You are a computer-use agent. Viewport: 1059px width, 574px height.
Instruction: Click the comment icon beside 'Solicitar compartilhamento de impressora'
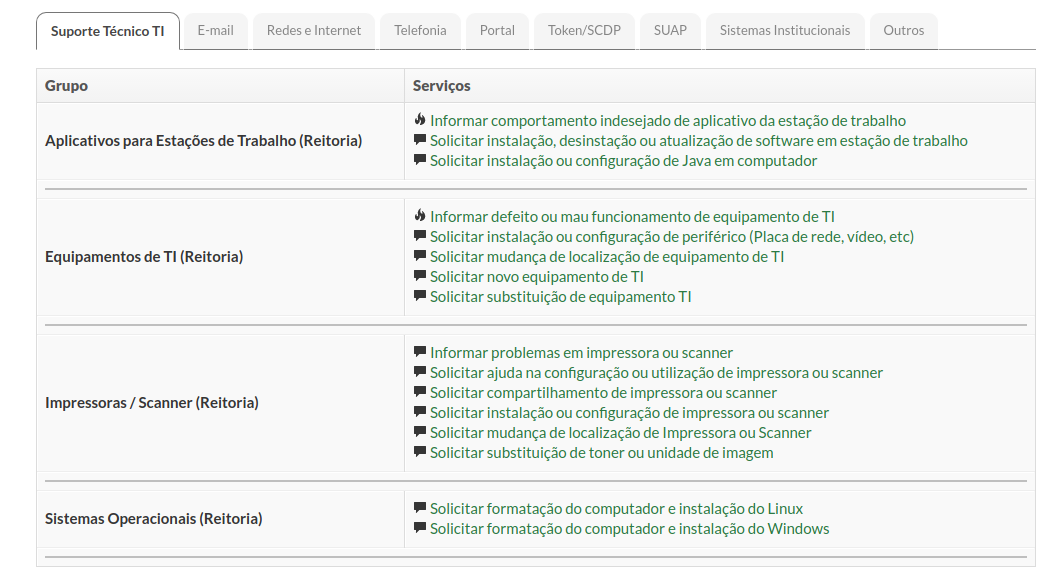(x=419, y=392)
